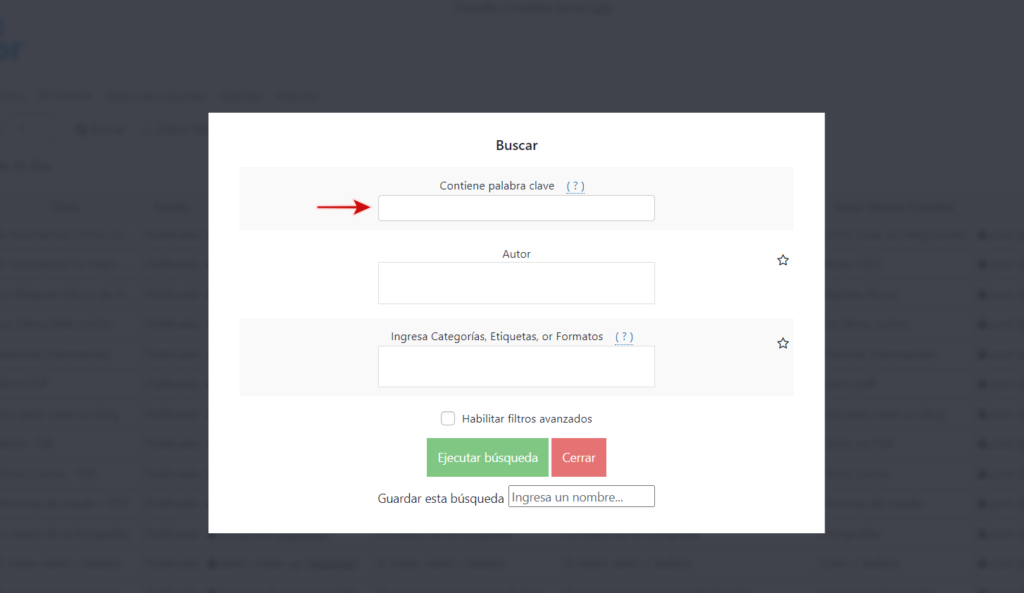Click the Guardar esta búsqueda label
The width and height of the screenshot is (1024, 593).
pyautogui.click(x=441, y=496)
